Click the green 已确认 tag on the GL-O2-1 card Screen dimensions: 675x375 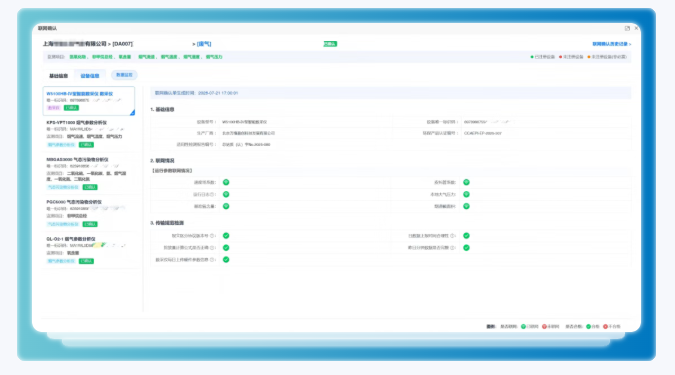pos(86,261)
